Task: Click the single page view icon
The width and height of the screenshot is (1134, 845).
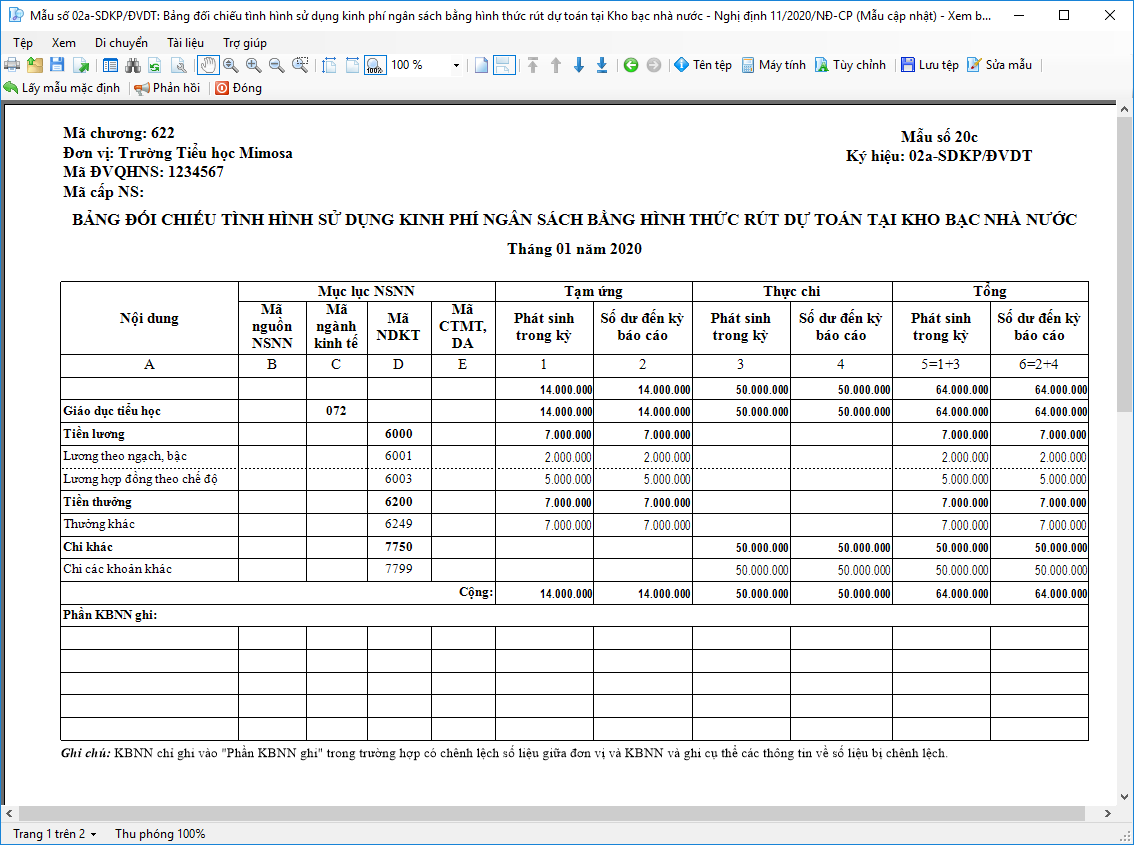Action: pyautogui.click(x=482, y=65)
